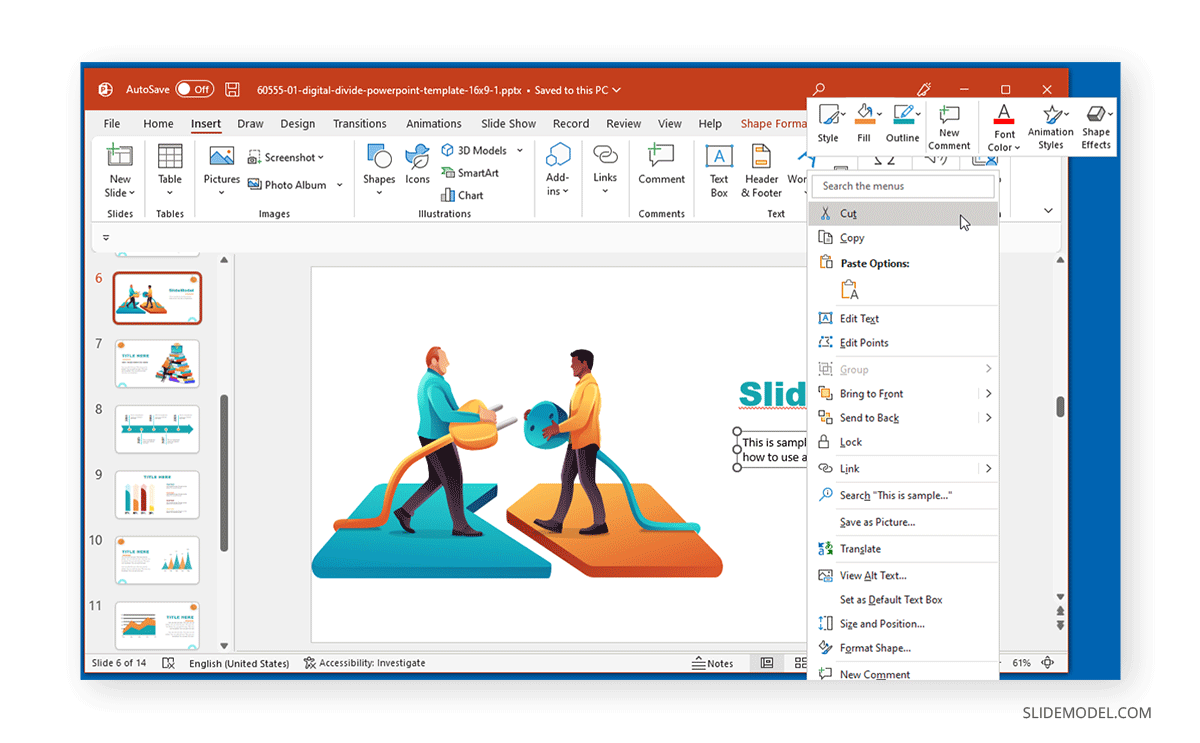Expand the Screenshot dropdown
The image size is (1200, 743).
[319, 156]
